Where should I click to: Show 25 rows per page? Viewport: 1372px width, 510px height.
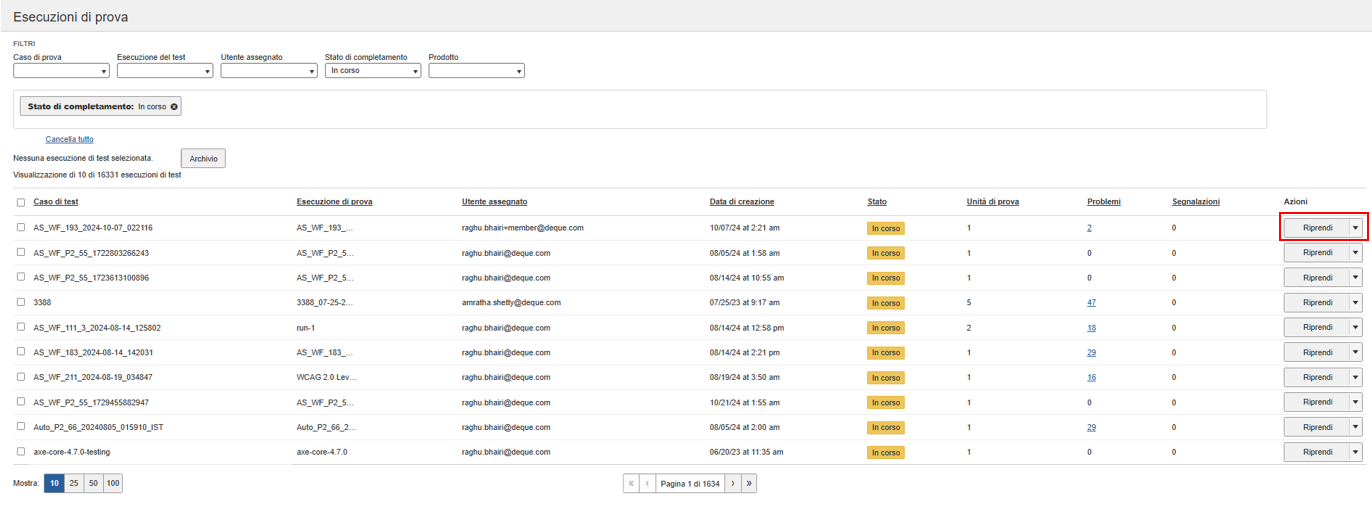[74, 483]
